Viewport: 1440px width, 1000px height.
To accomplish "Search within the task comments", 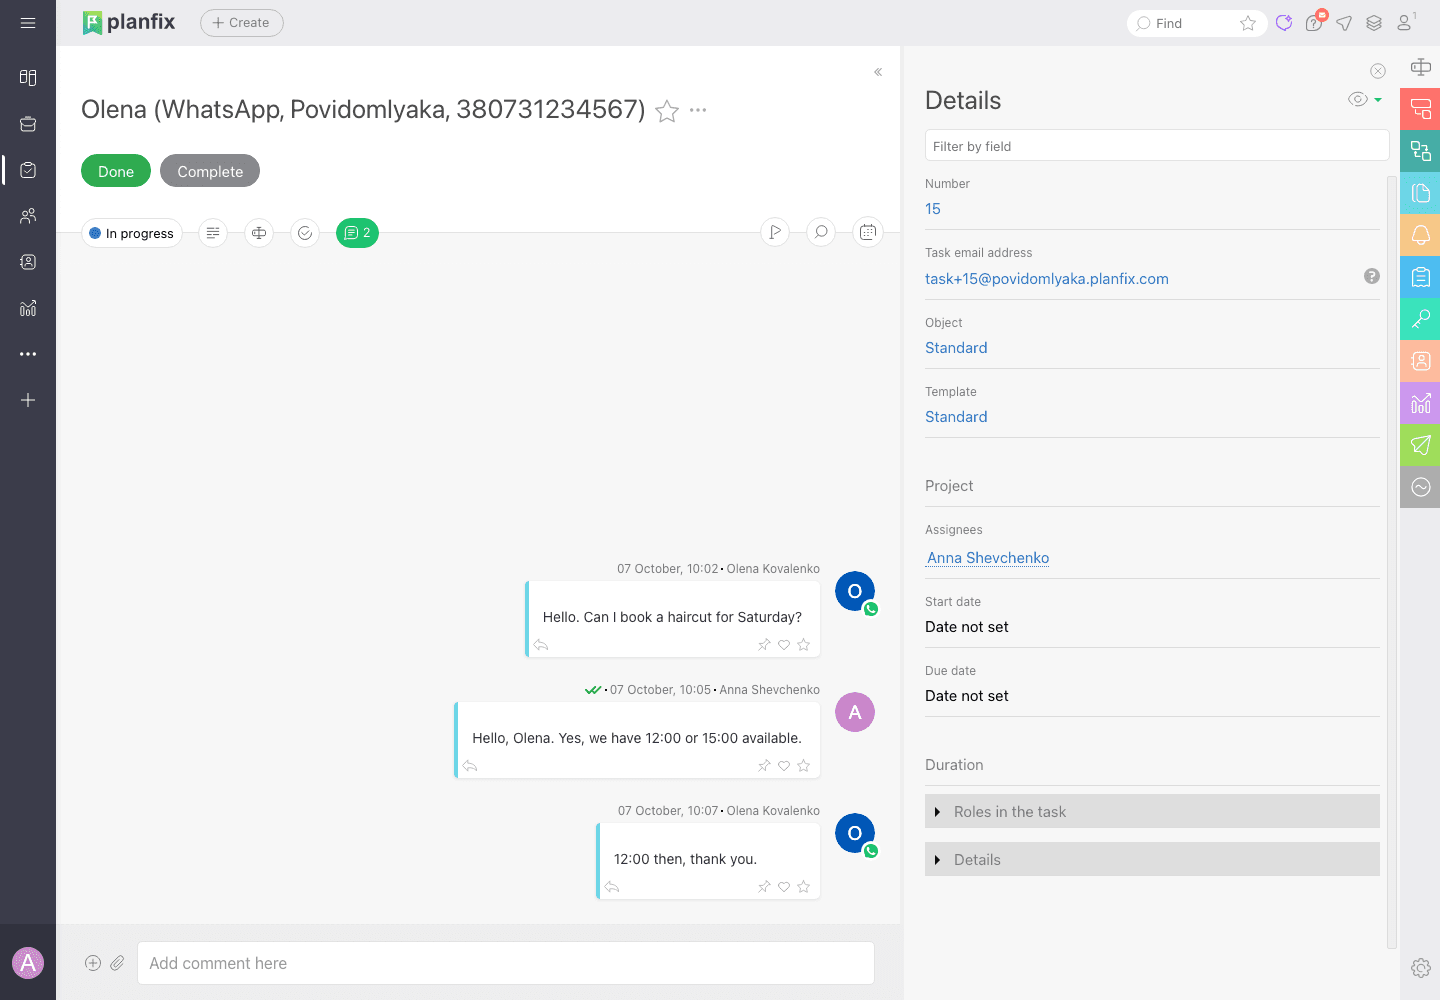I will point(821,233).
